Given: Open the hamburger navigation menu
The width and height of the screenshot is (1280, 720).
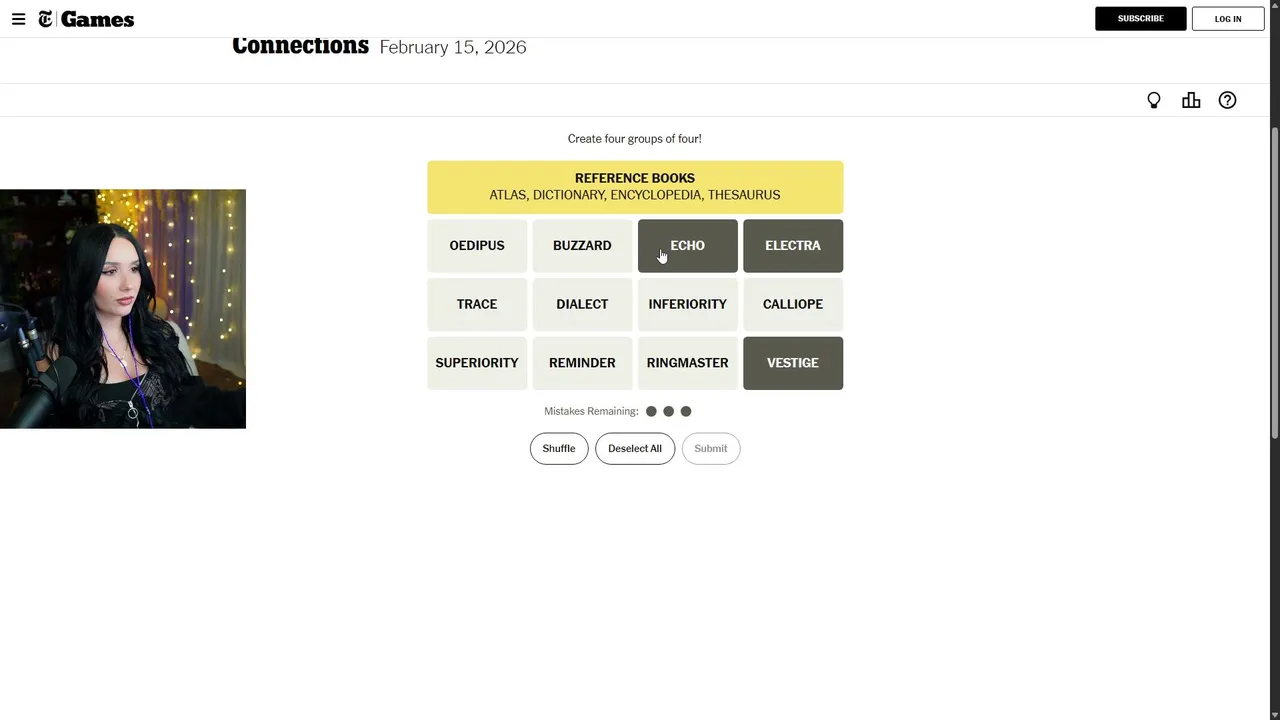Looking at the screenshot, I should (18, 19).
